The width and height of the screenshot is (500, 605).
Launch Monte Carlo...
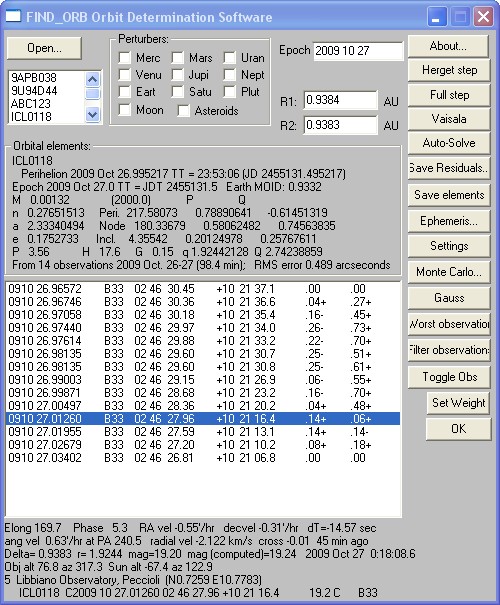(x=449, y=272)
